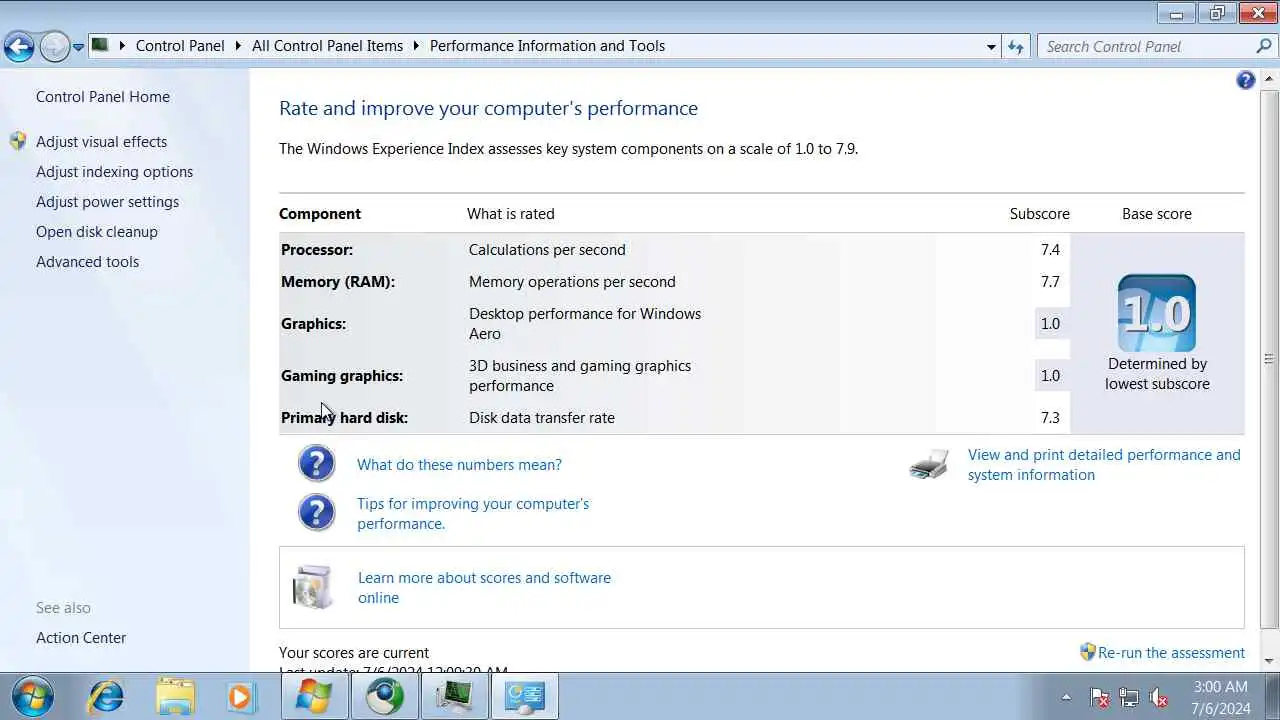Screen dimensions: 1280x720
Task: Open Action Center under See also
Action: coord(81,638)
